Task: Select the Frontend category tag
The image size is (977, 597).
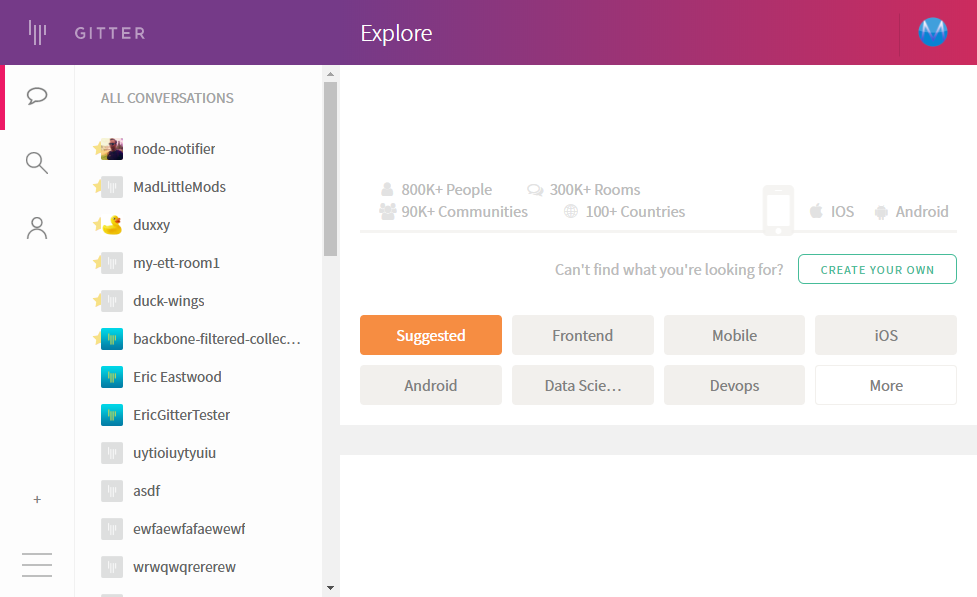Action: click(583, 335)
